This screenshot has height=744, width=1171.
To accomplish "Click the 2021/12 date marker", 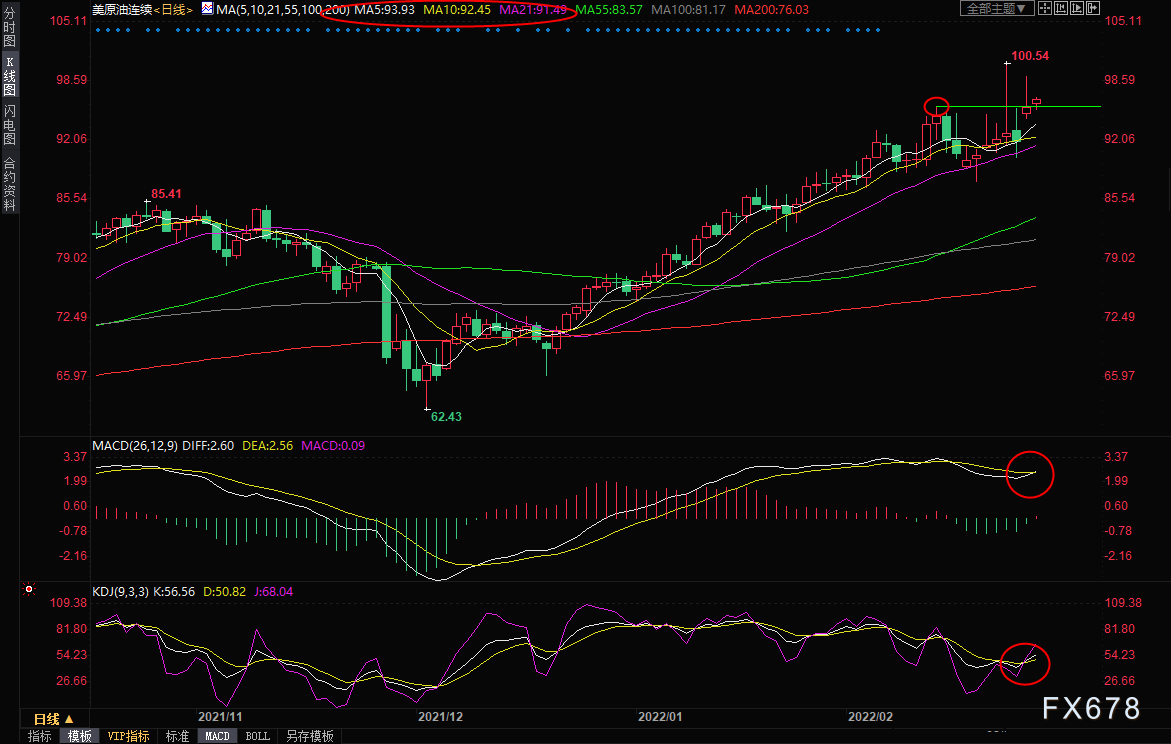I will 440,716.
